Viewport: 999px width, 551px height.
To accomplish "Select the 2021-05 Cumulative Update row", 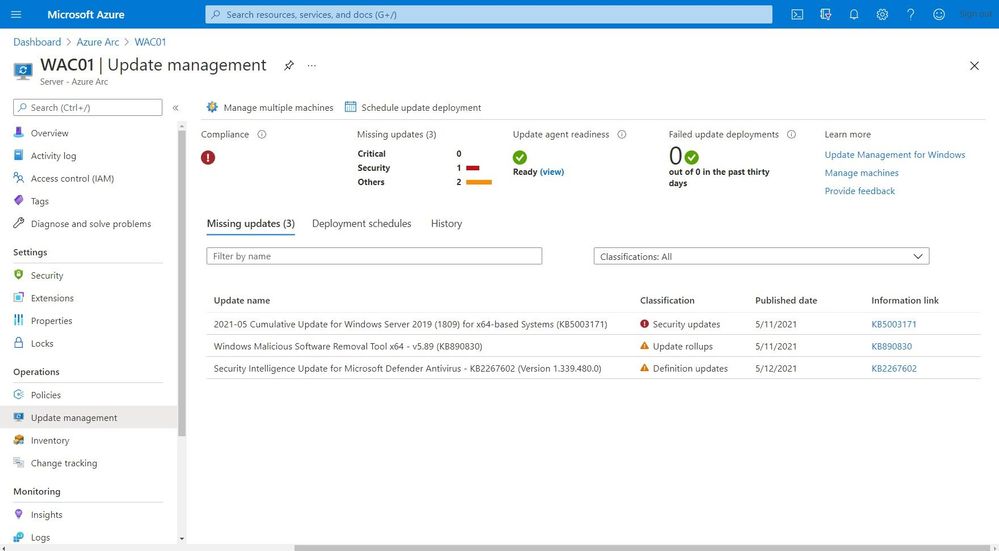I will coord(593,324).
